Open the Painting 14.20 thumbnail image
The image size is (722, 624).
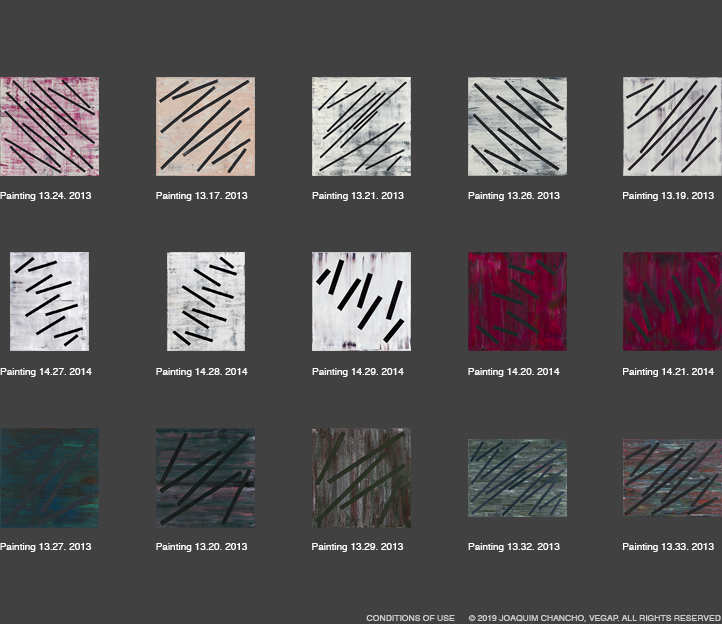518,301
